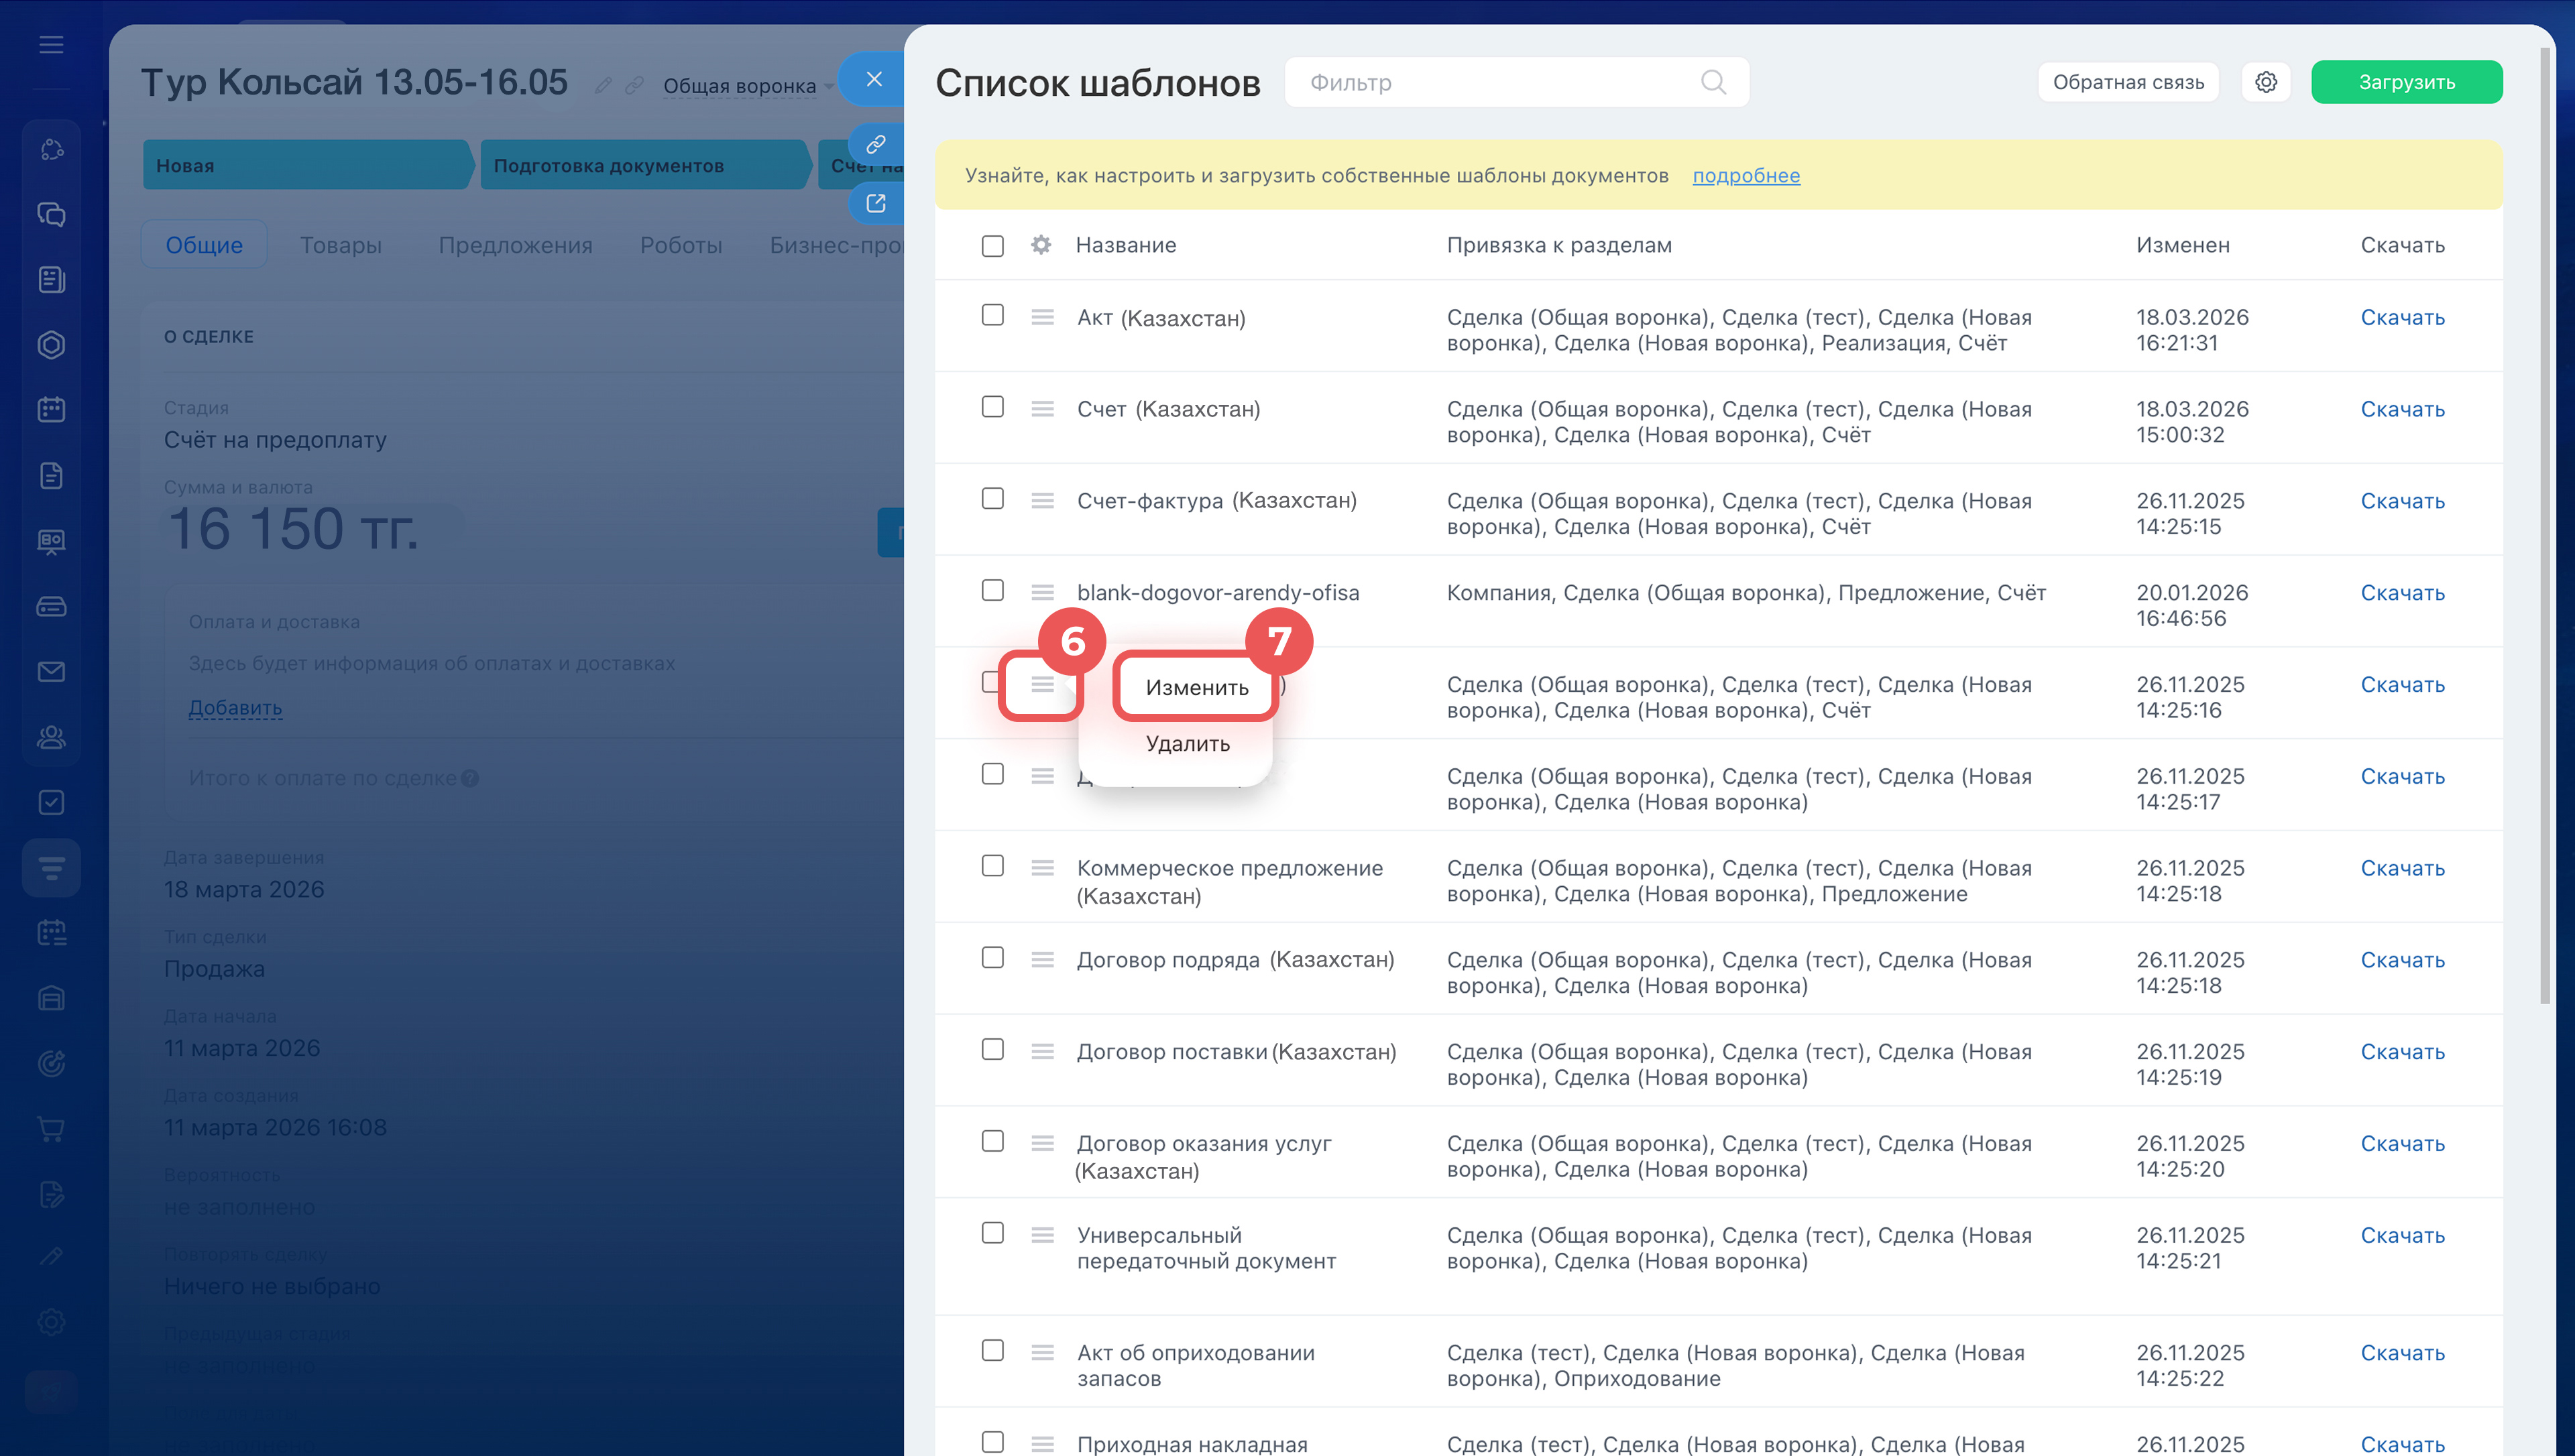This screenshot has width=2575, height=1456.
Task: Open the settings gear next to Обратная связь
Action: click(2265, 82)
